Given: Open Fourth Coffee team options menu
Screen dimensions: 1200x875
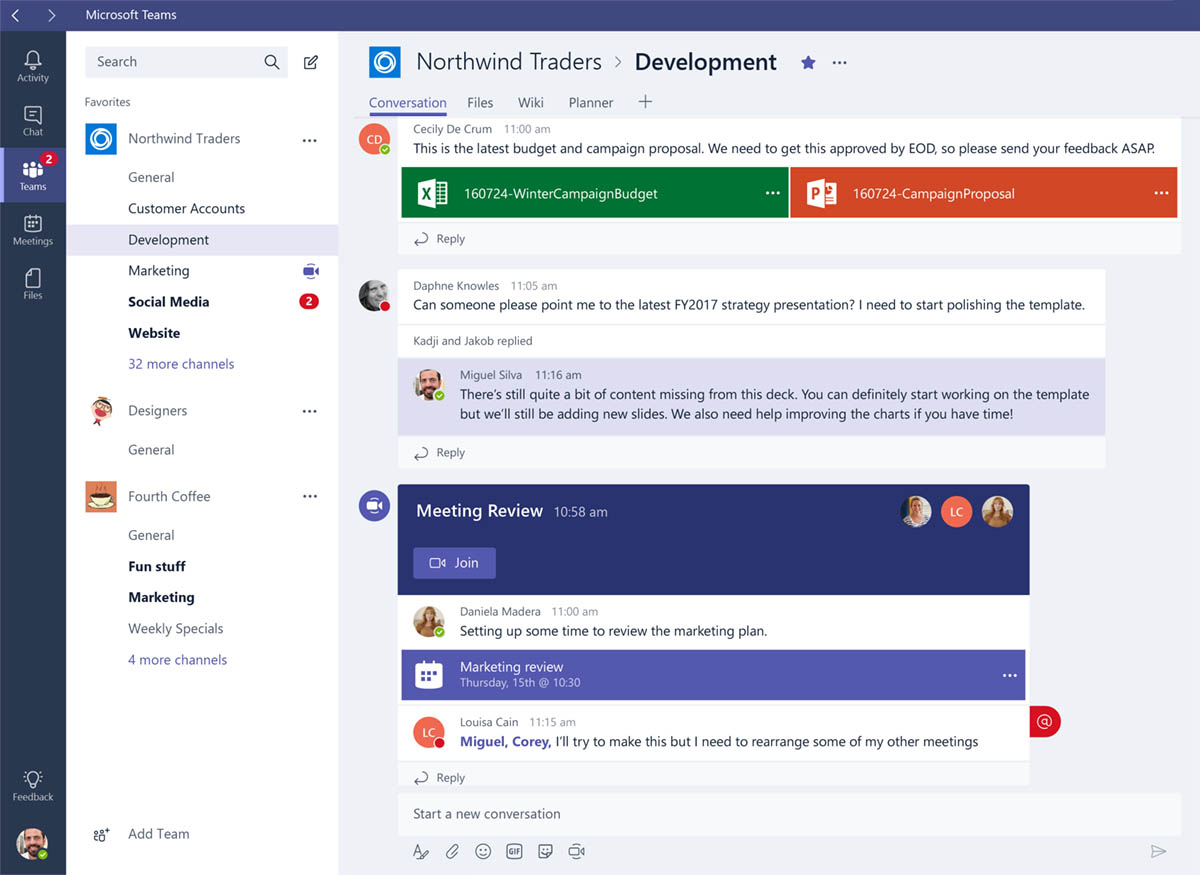Looking at the screenshot, I should [310, 496].
